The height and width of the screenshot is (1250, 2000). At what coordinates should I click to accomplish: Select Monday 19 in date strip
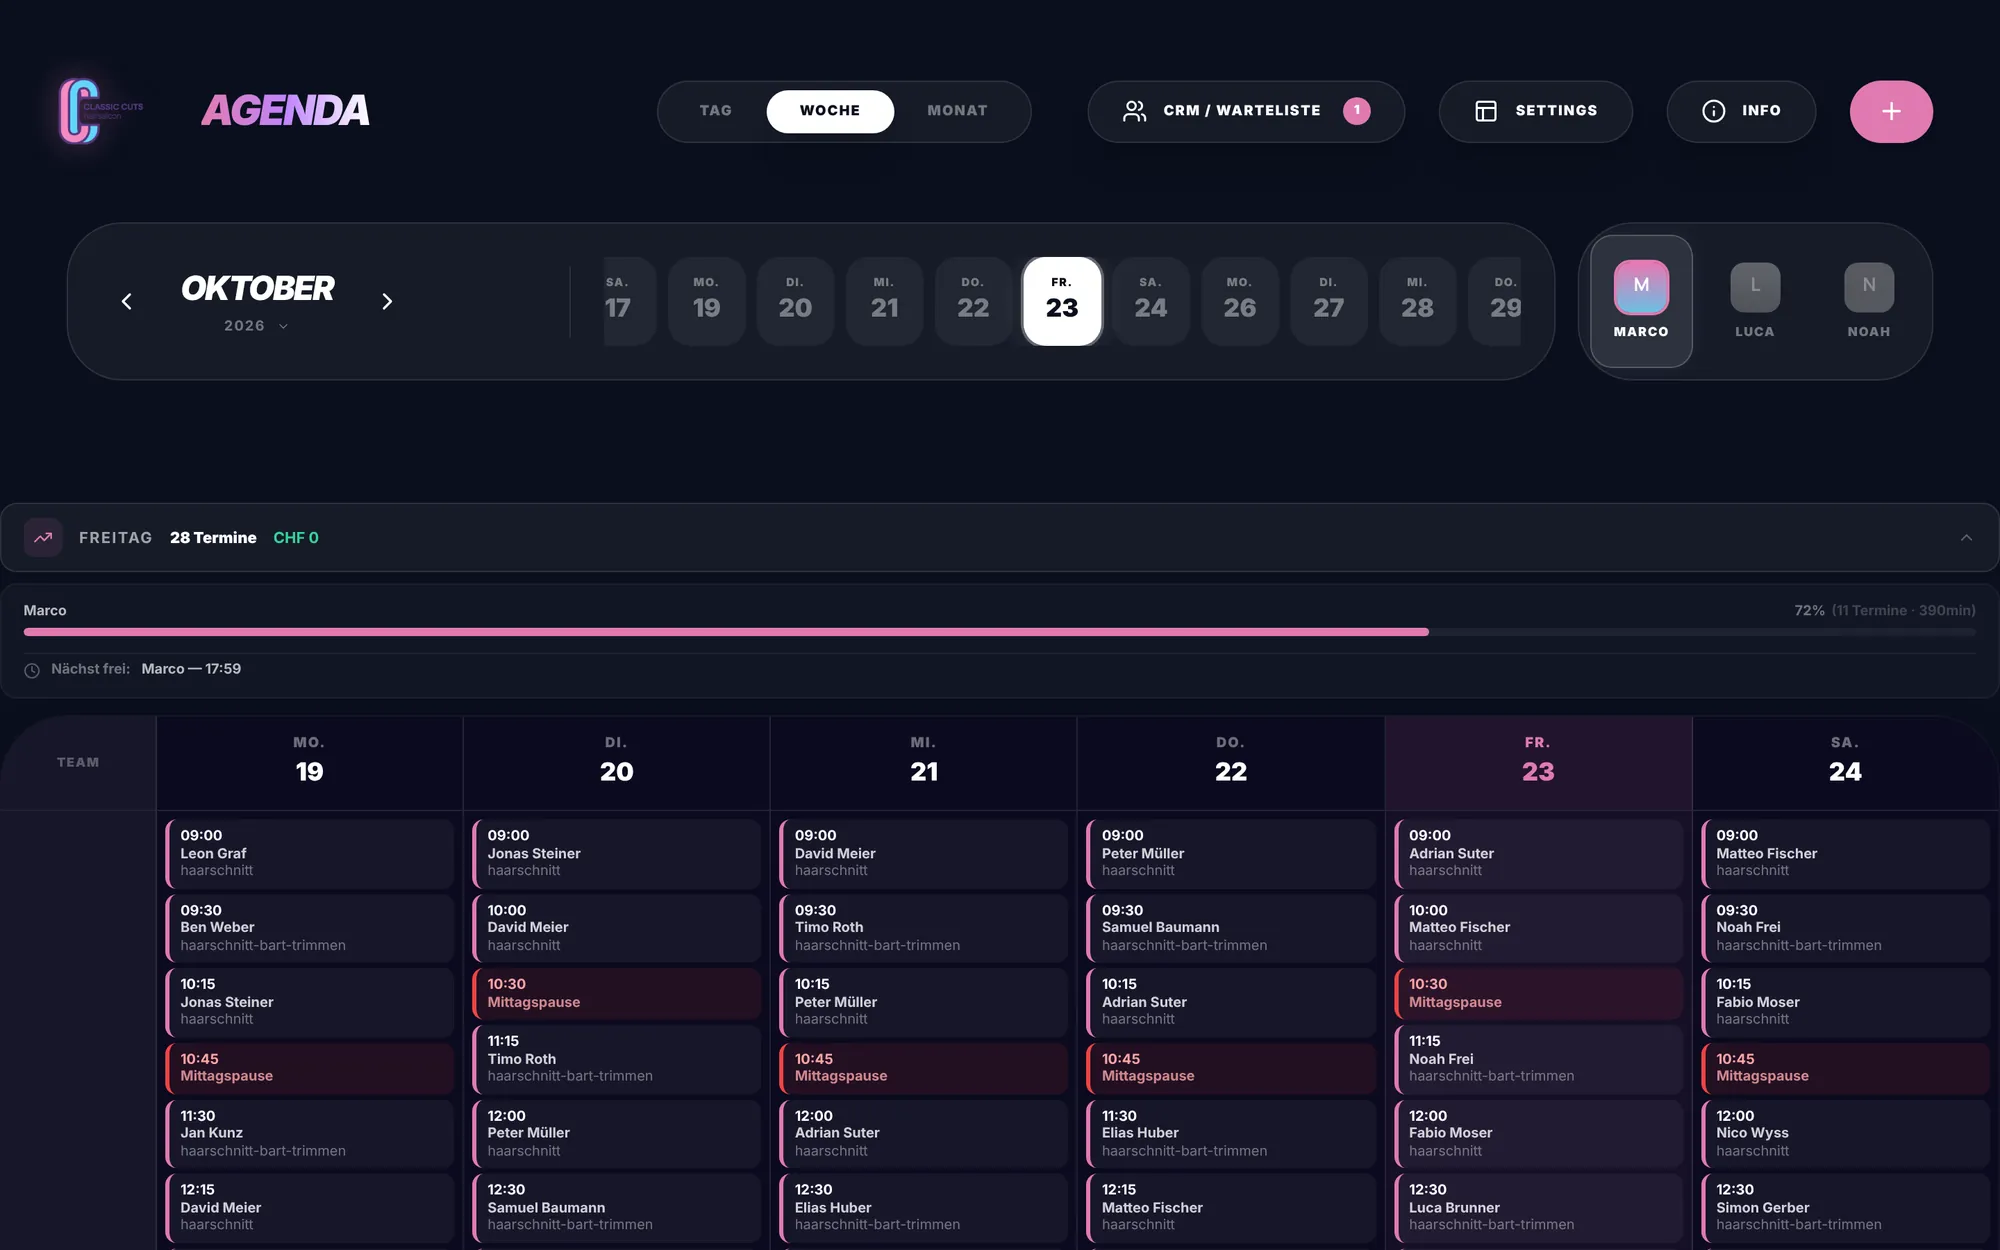coord(706,301)
